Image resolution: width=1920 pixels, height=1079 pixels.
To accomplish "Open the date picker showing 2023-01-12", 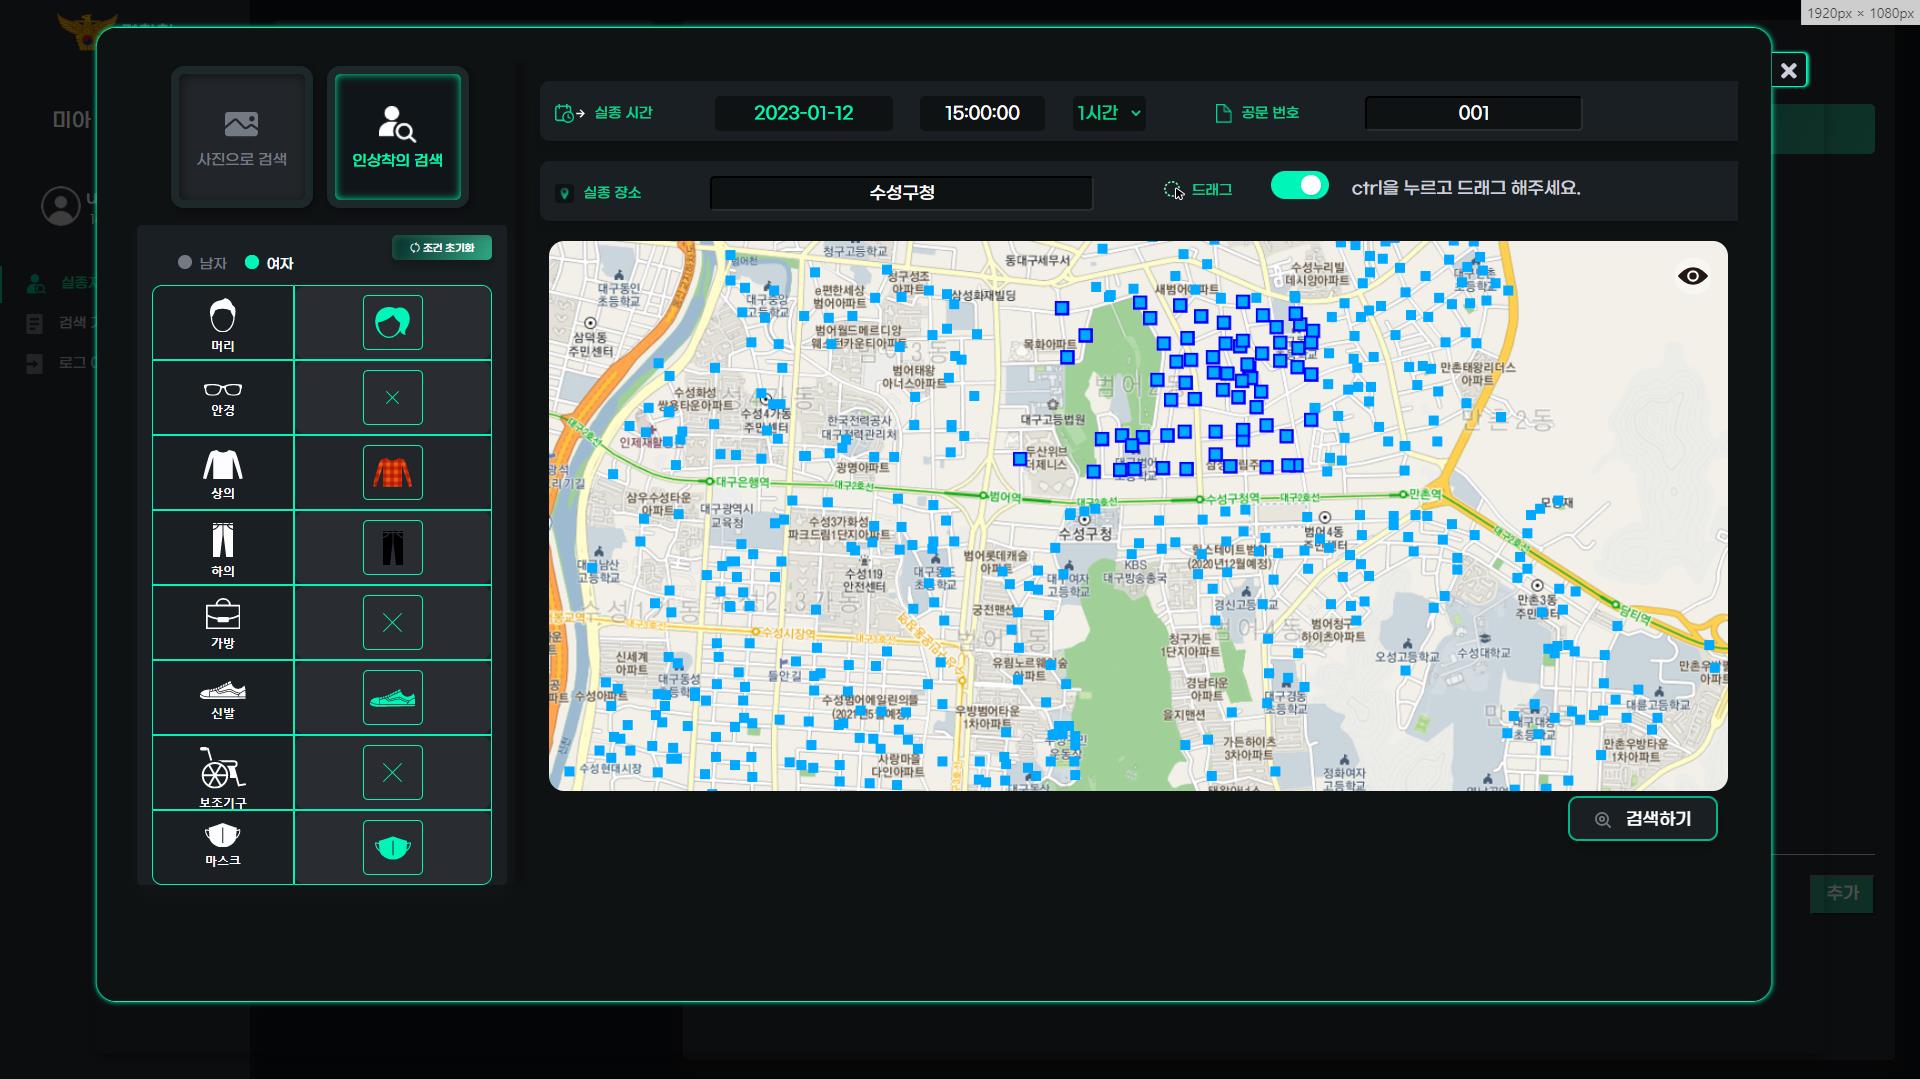I will 803,113.
